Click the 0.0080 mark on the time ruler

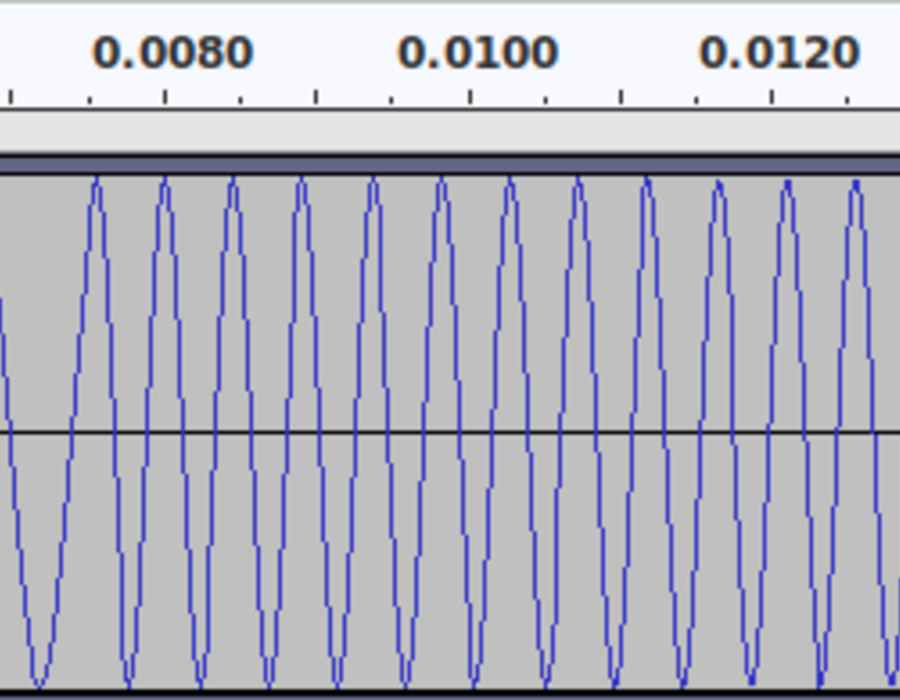172,53
